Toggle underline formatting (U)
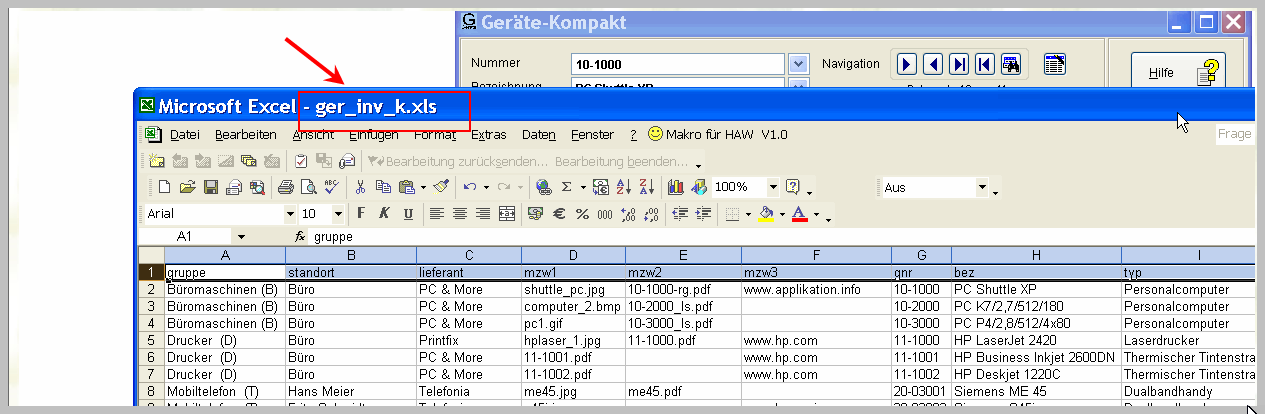The image size is (1265, 414). pyautogui.click(x=408, y=213)
